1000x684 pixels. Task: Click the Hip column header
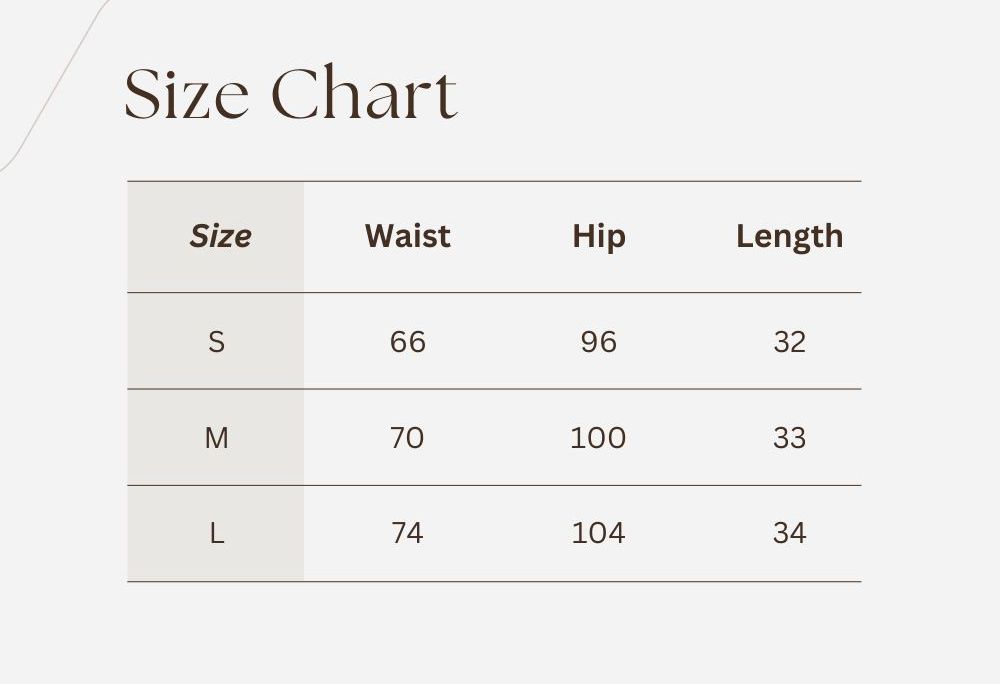[598, 237]
